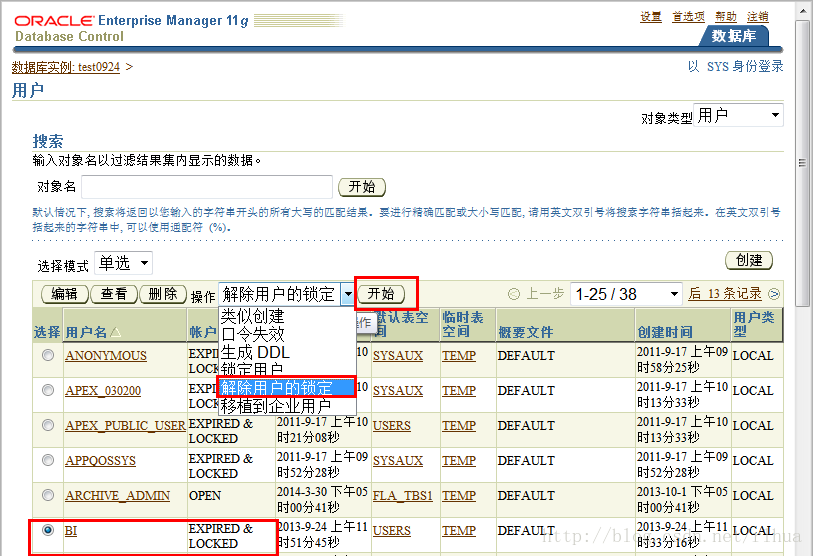Open TEMP tablespace link in BI row
Viewport: 813px width, 556px height.
point(459,531)
